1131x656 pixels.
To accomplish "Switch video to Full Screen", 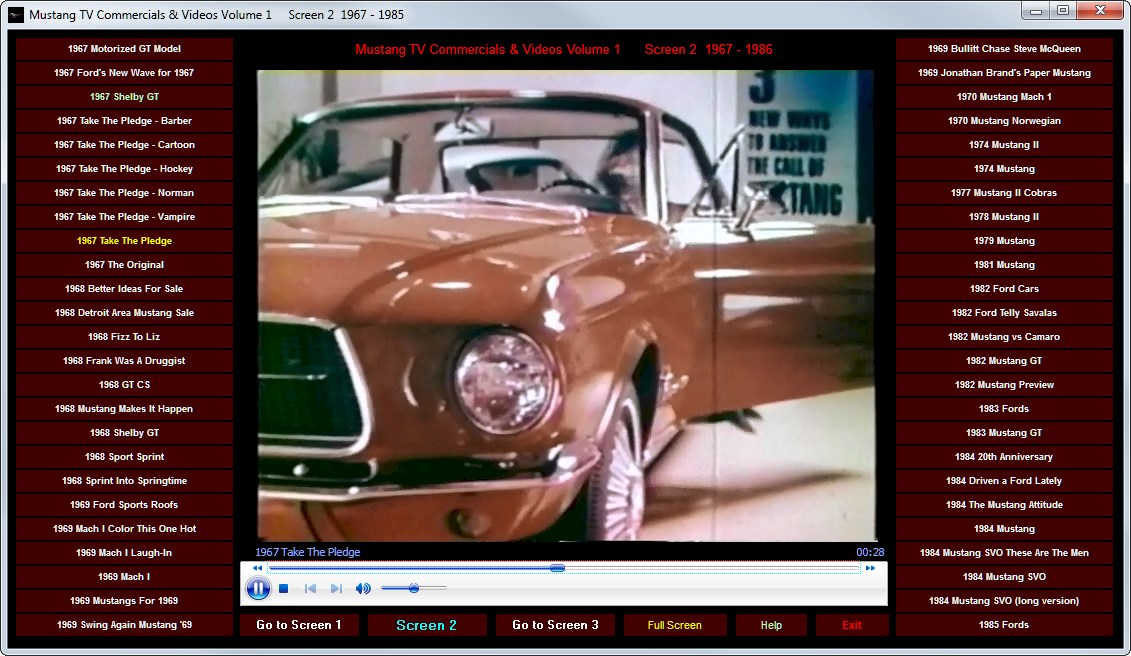I will pyautogui.click(x=674, y=625).
